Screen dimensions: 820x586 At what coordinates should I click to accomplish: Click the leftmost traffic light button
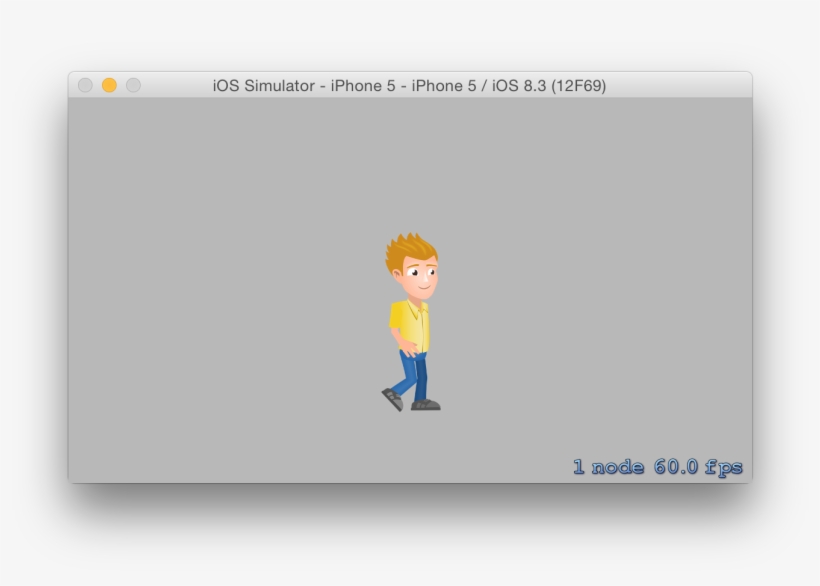click(x=88, y=86)
